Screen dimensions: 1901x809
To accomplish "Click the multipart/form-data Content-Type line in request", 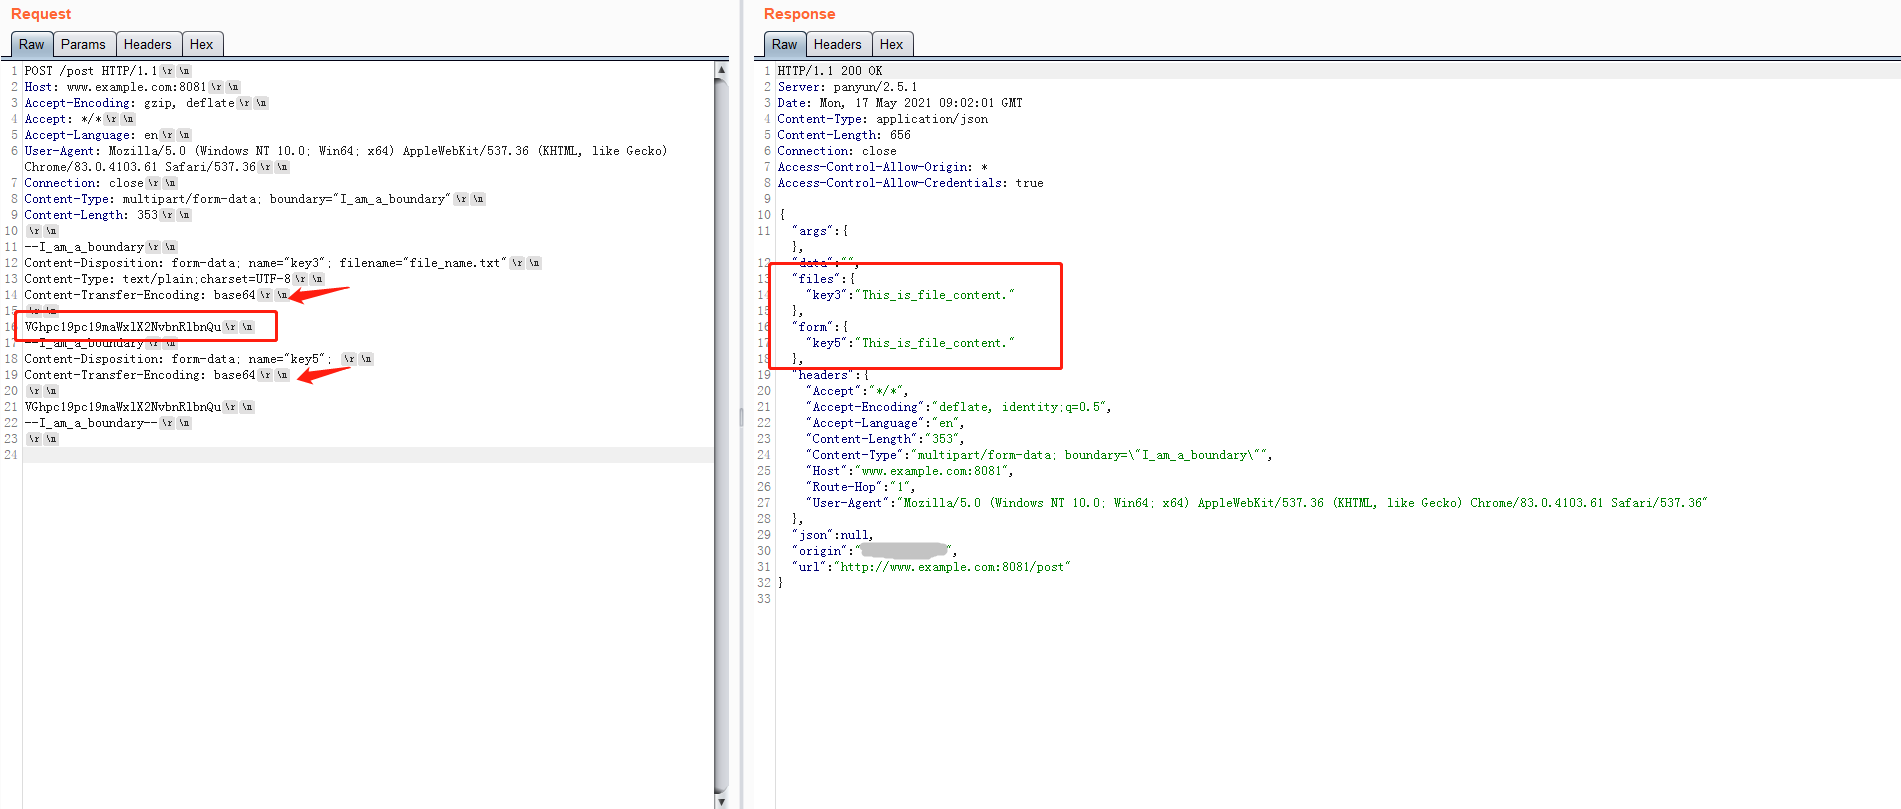I will [236, 199].
